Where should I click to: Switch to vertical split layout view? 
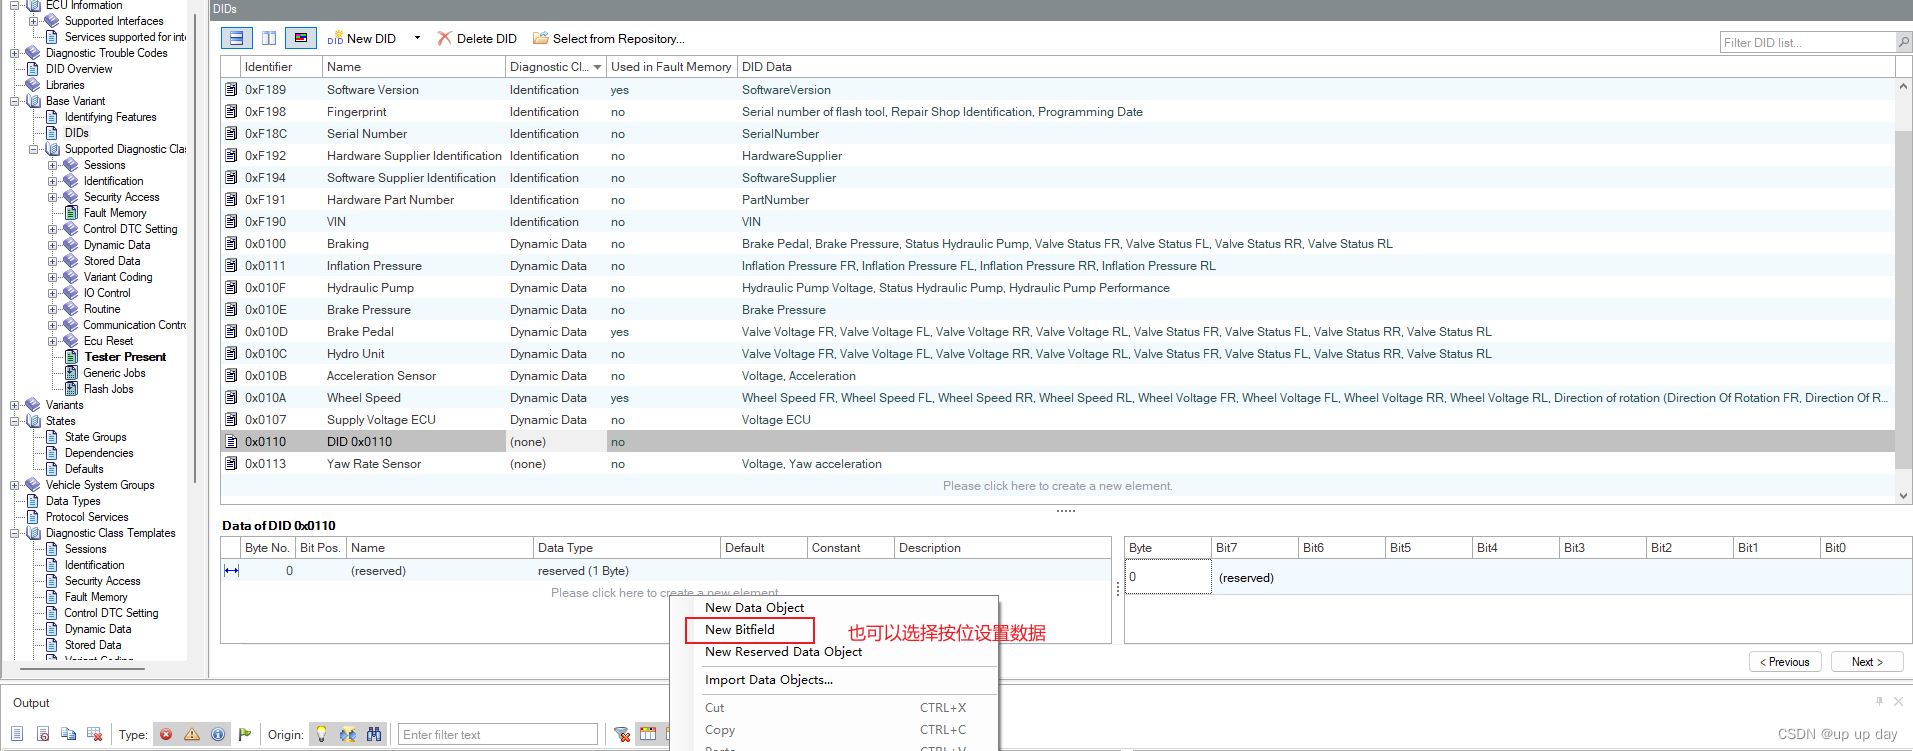coord(269,38)
